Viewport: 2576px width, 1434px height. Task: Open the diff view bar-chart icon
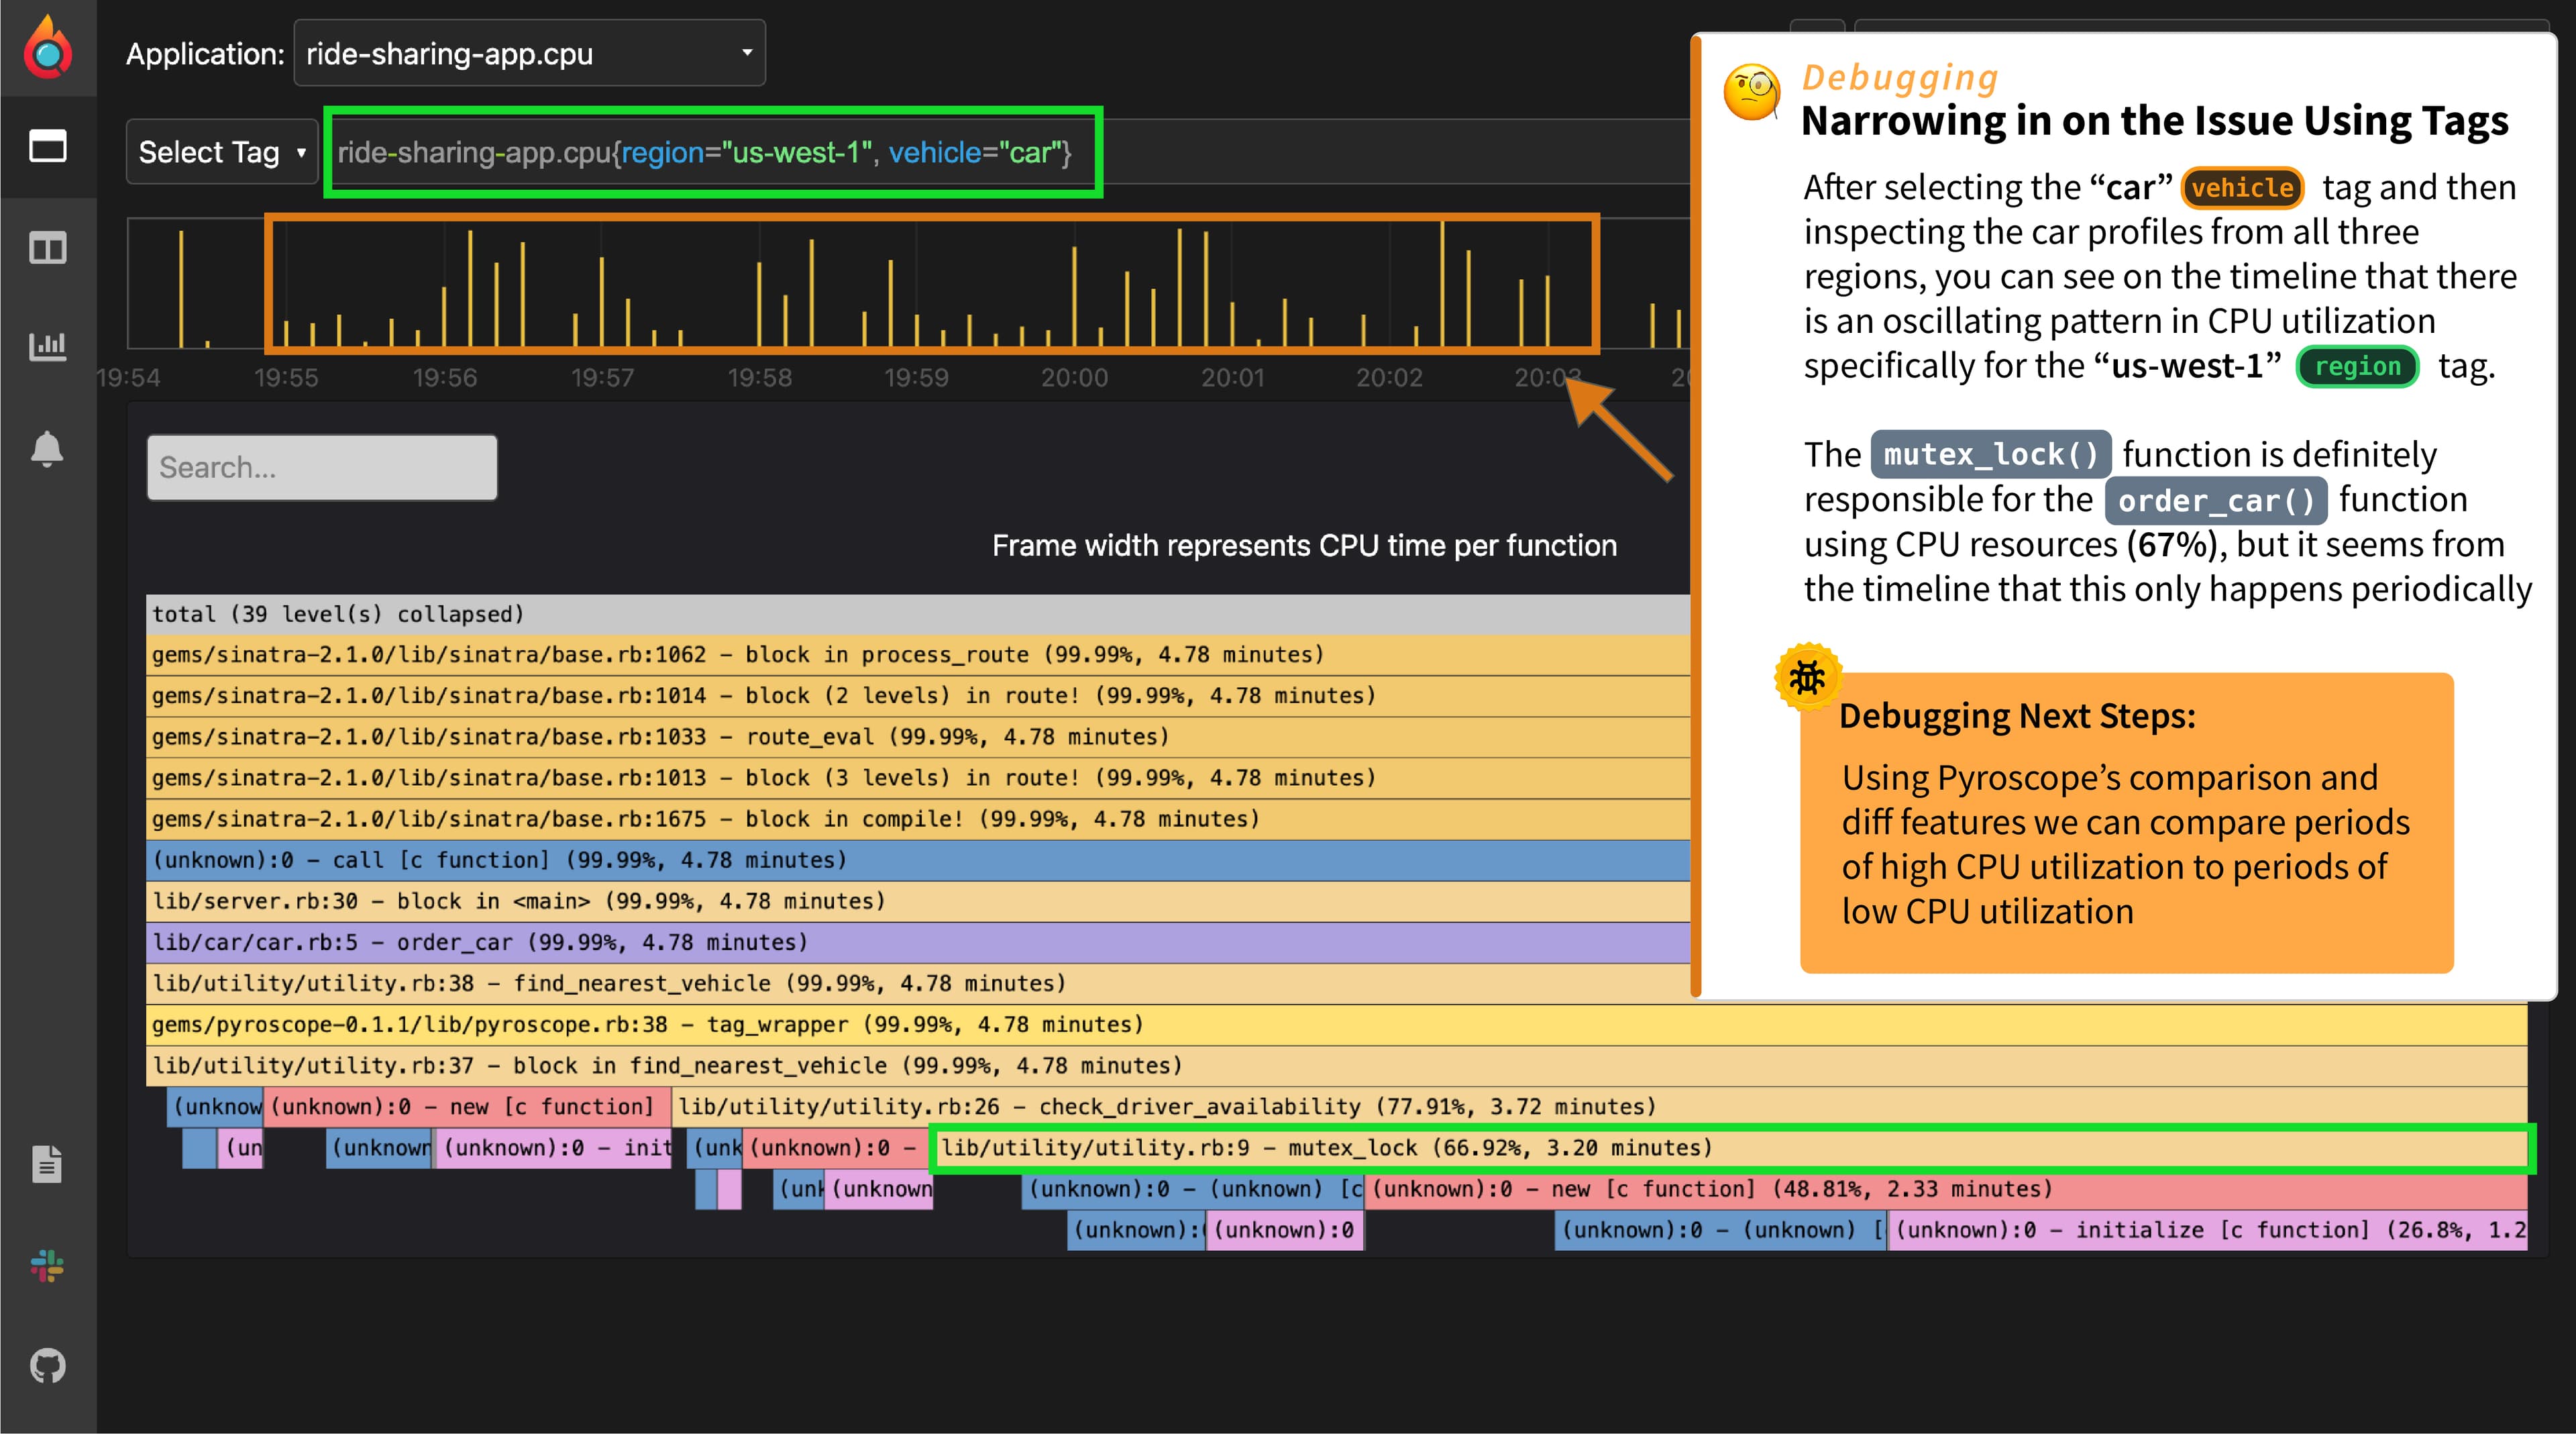(47, 346)
